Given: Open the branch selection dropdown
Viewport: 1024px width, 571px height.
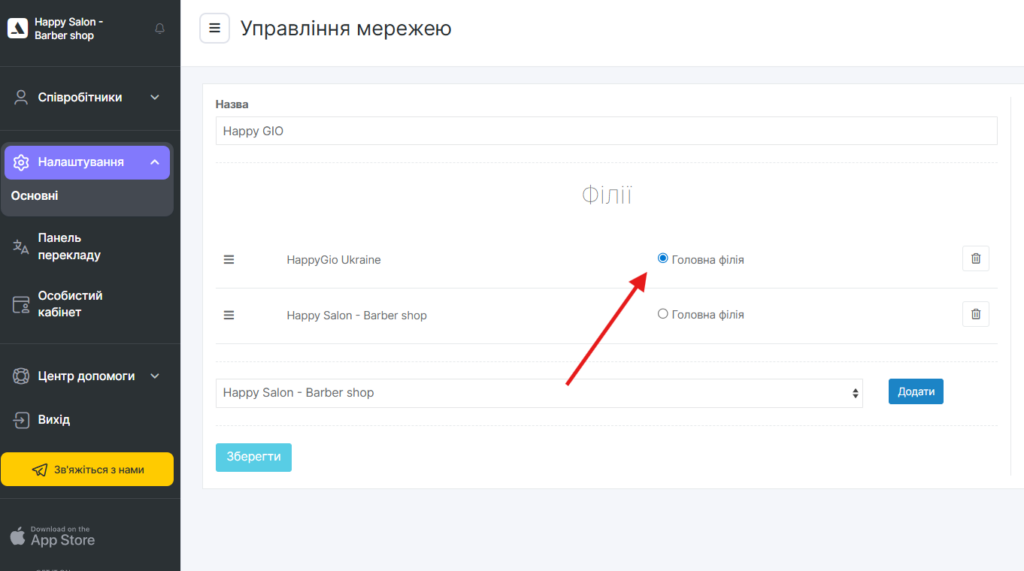Looking at the screenshot, I should (x=539, y=393).
